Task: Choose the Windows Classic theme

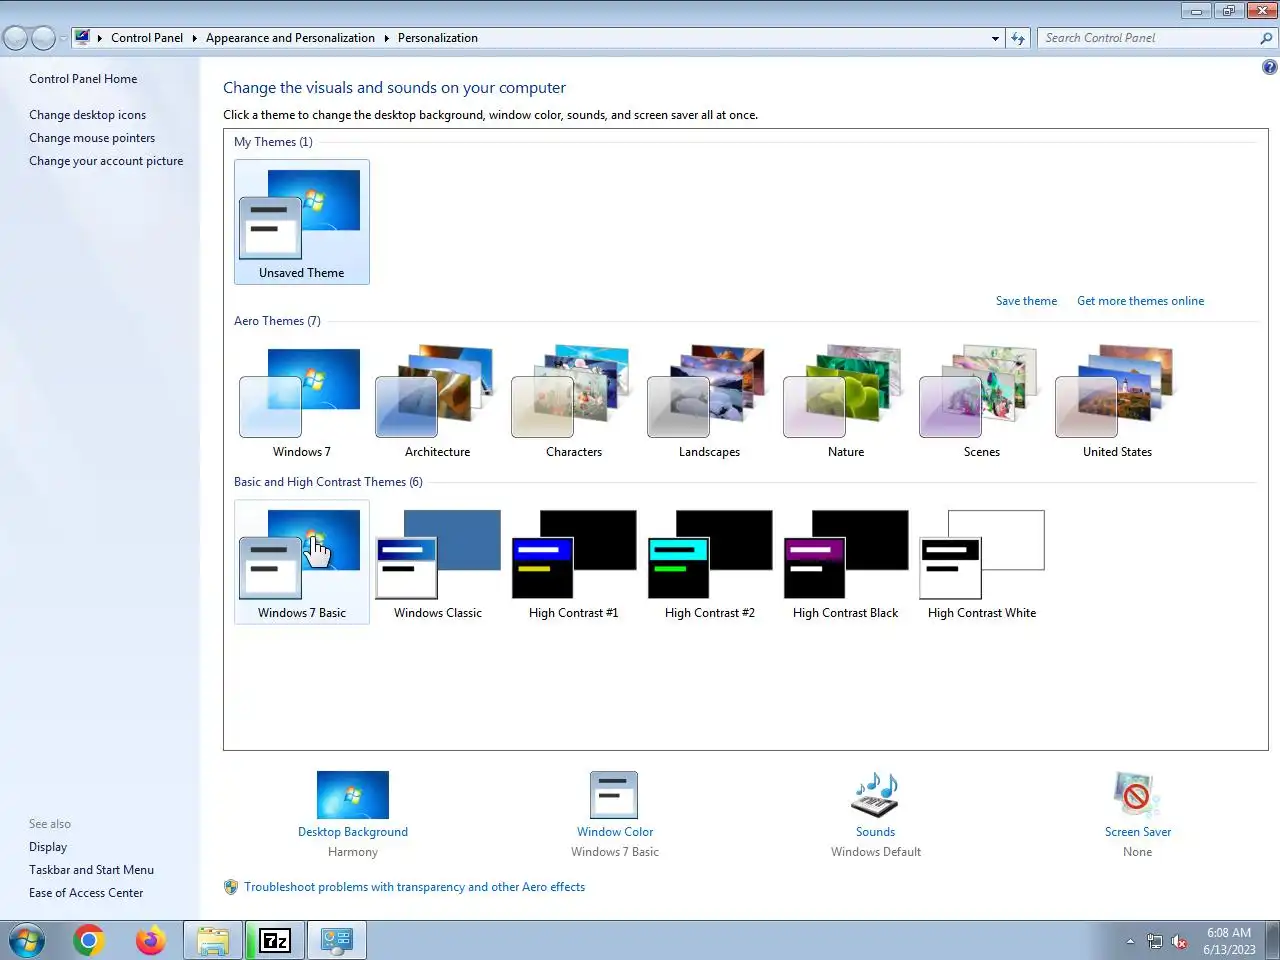Action: coord(437,562)
